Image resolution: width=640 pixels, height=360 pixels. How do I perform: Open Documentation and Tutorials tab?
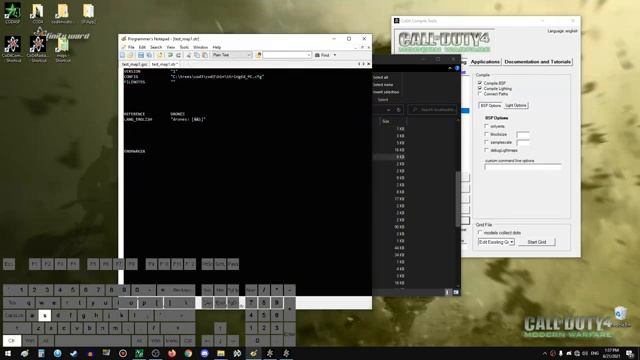538,62
